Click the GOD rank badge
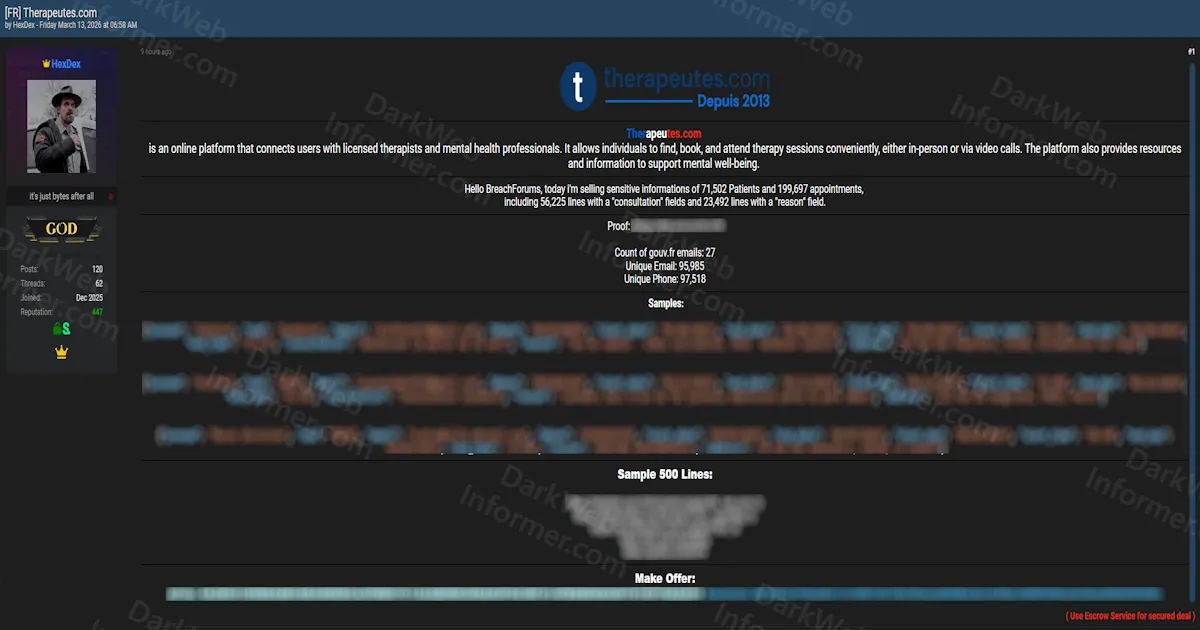This screenshot has width=1200, height=630. pyautogui.click(x=62, y=228)
